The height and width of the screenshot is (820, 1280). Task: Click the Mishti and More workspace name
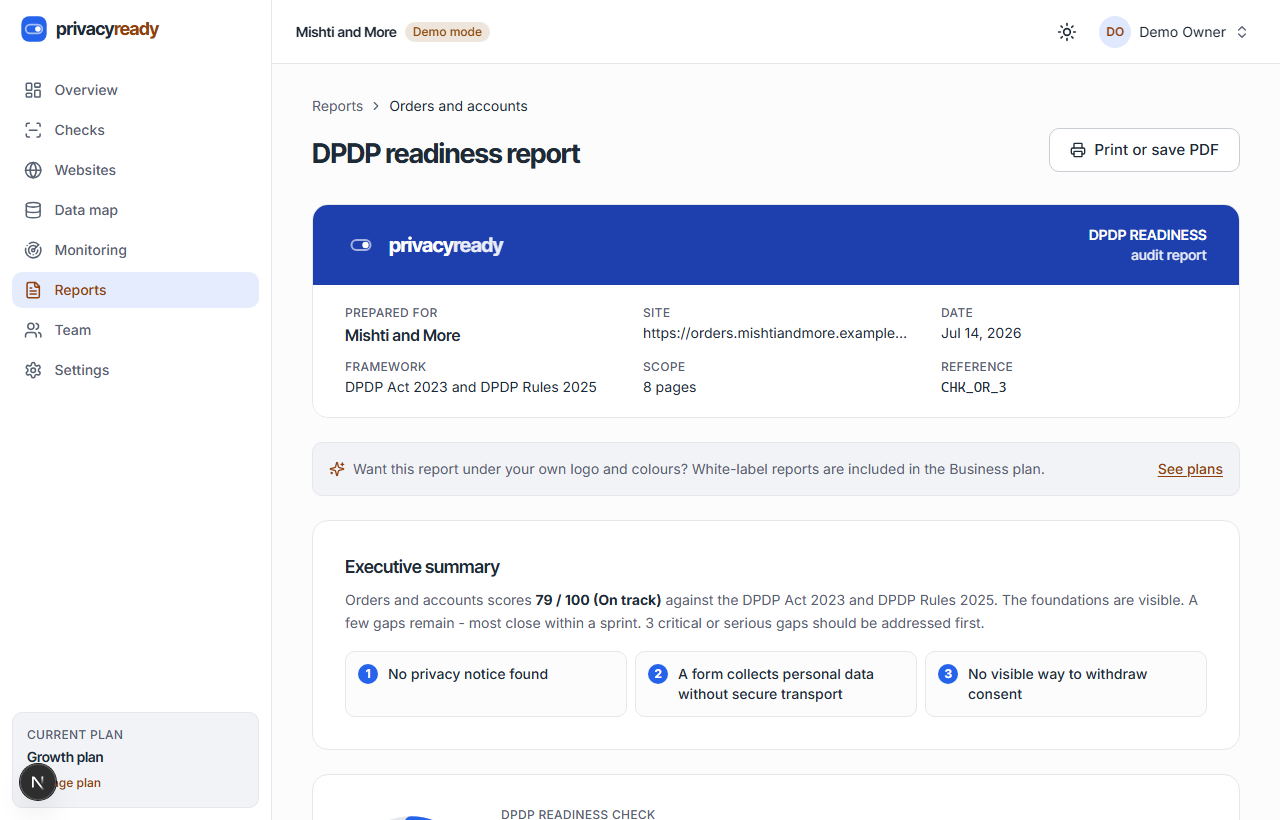(x=346, y=32)
